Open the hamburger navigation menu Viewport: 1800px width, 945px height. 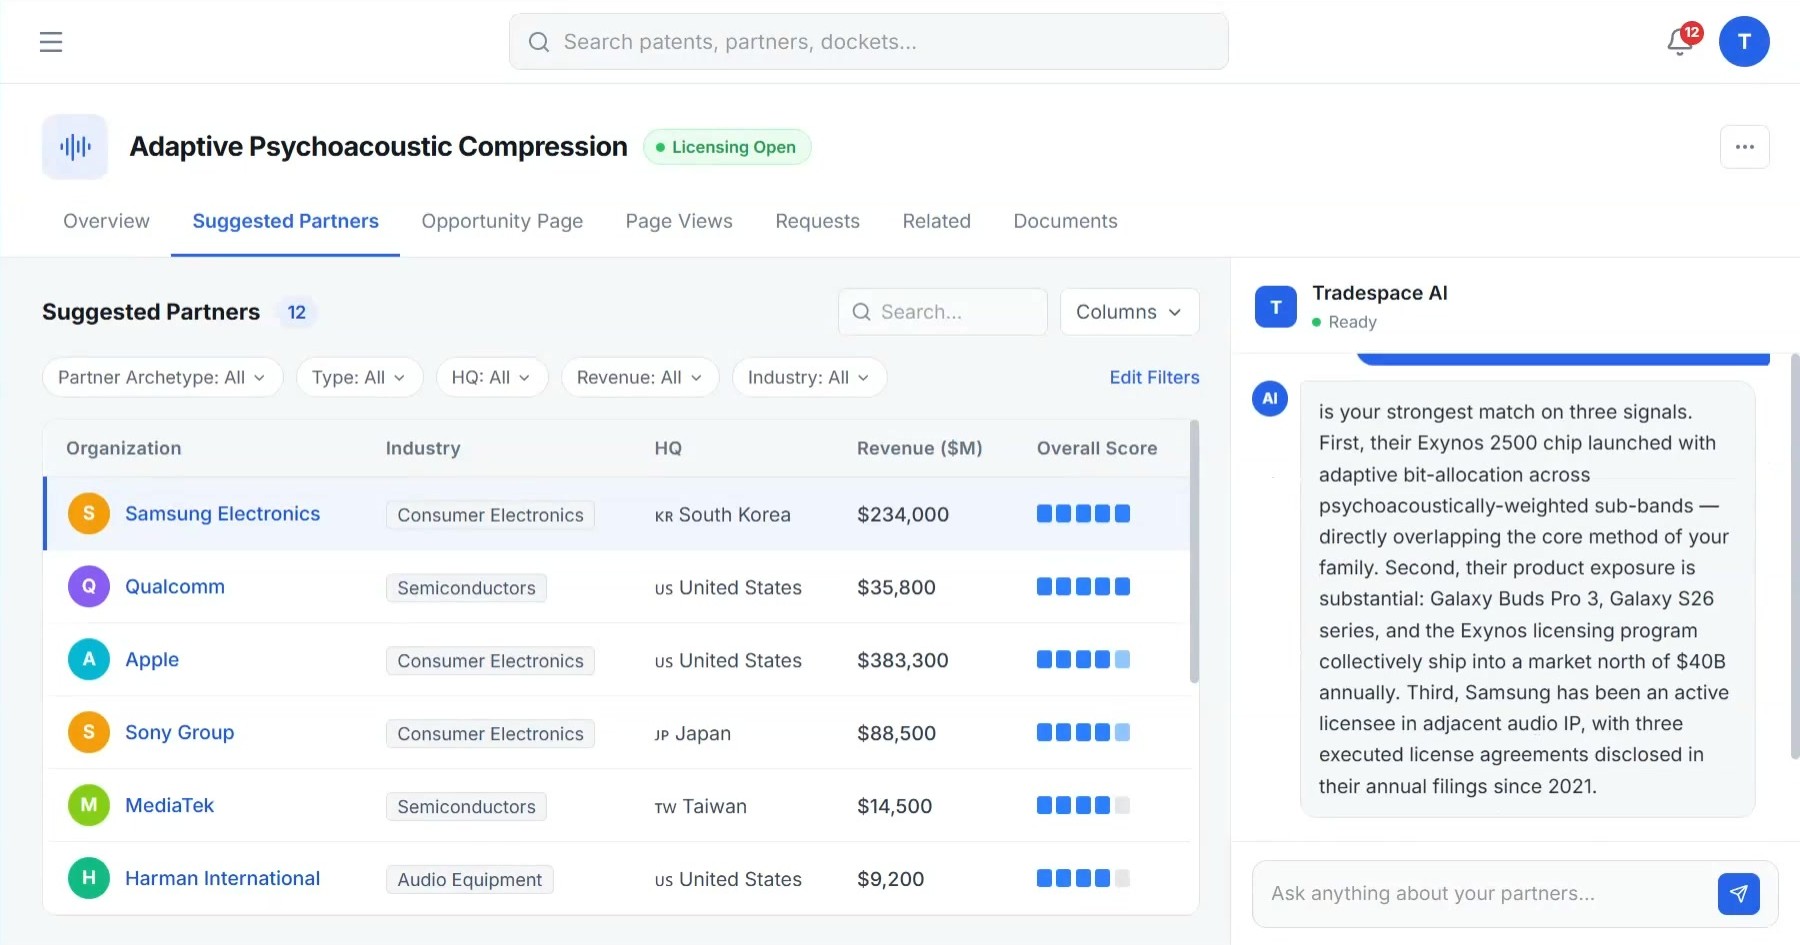click(x=51, y=42)
